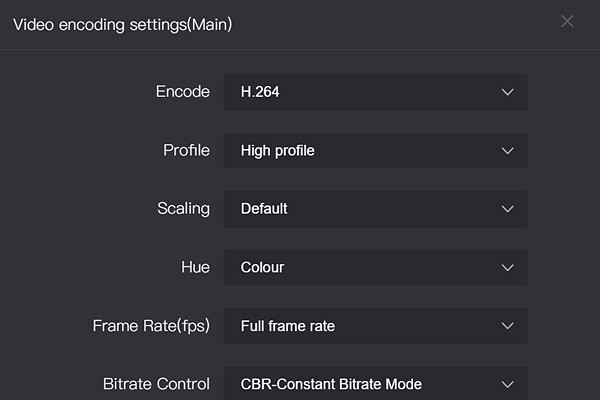This screenshot has height=400, width=600.
Task: Click the Hue dropdown chevron arrow
Action: pos(507,268)
